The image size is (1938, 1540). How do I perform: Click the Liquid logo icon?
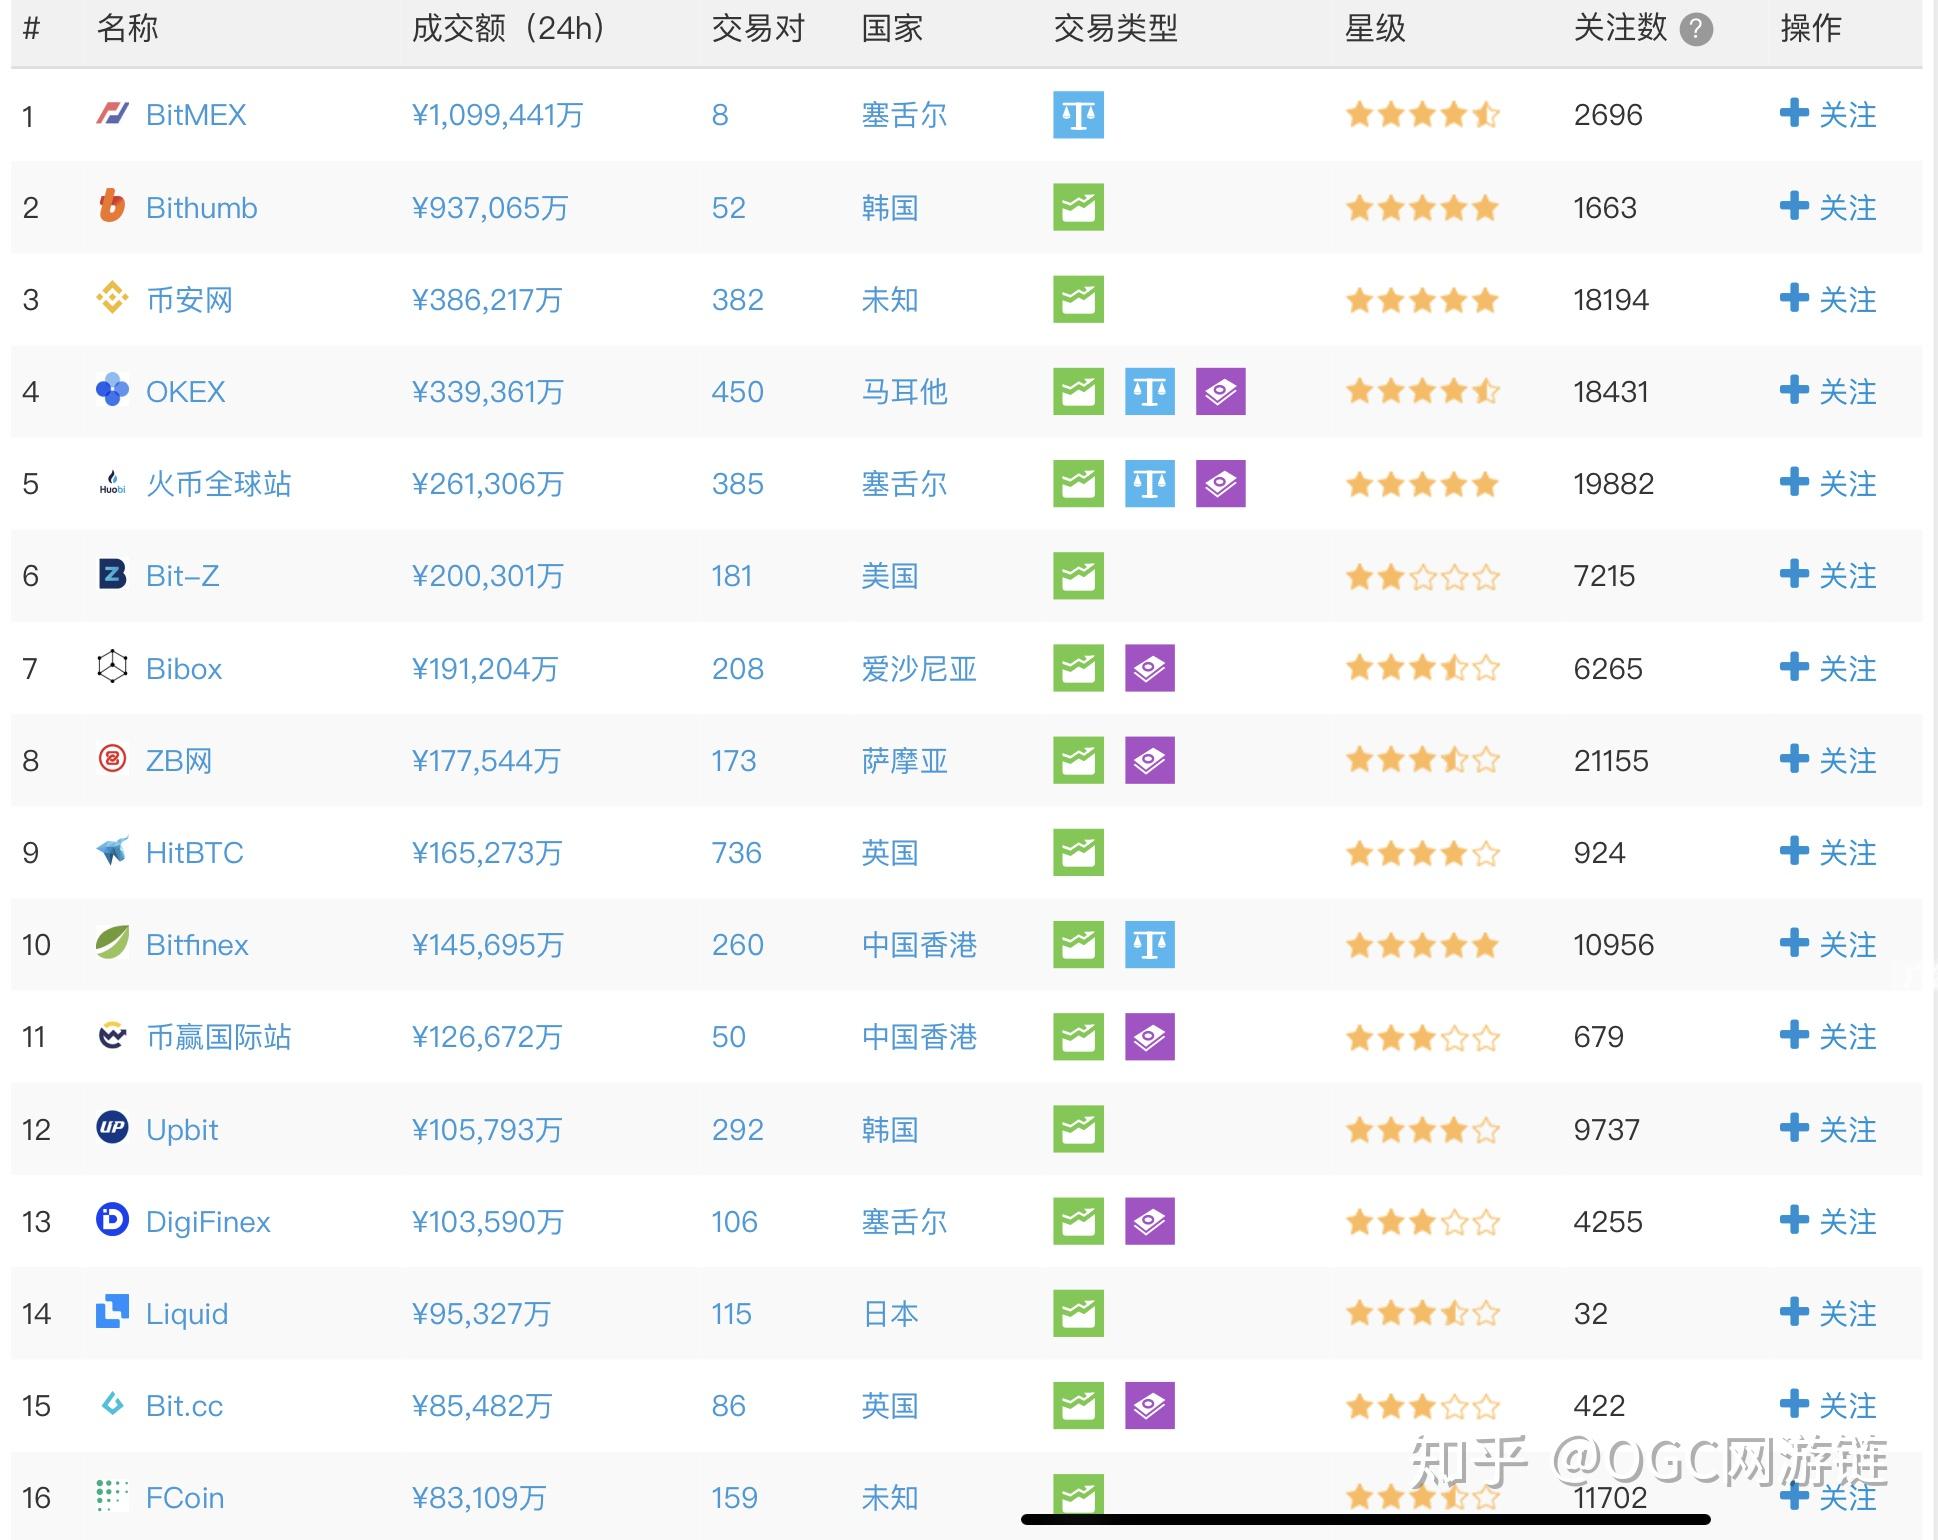tap(112, 1312)
